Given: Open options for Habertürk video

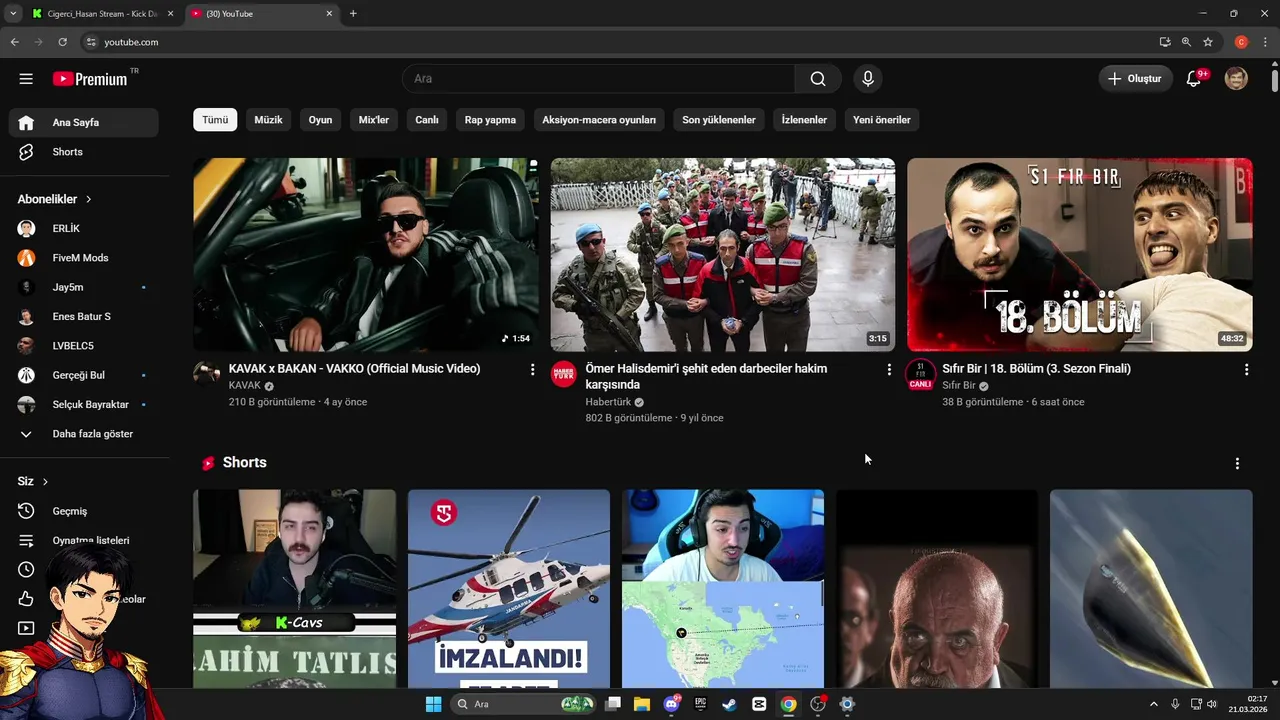Looking at the screenshot, I should (889, 370).
